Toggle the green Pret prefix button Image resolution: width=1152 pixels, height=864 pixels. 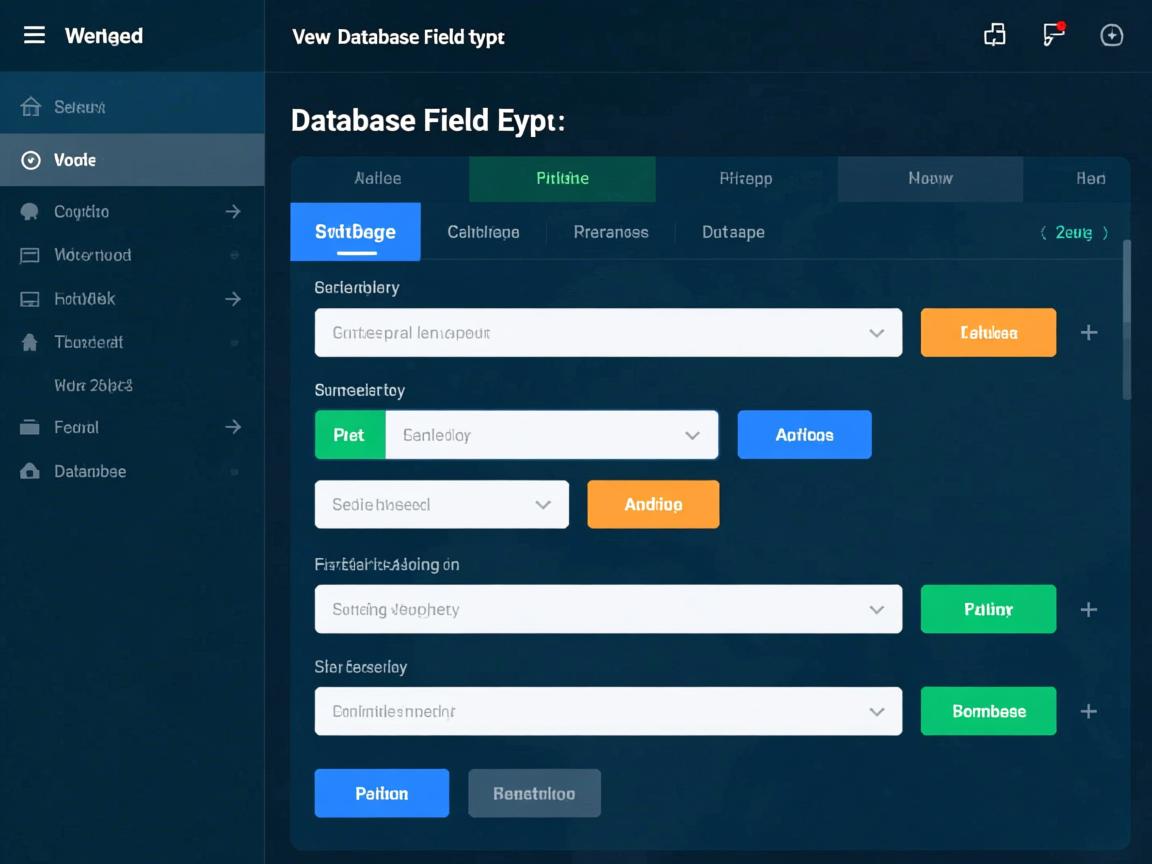pos(349,435)
